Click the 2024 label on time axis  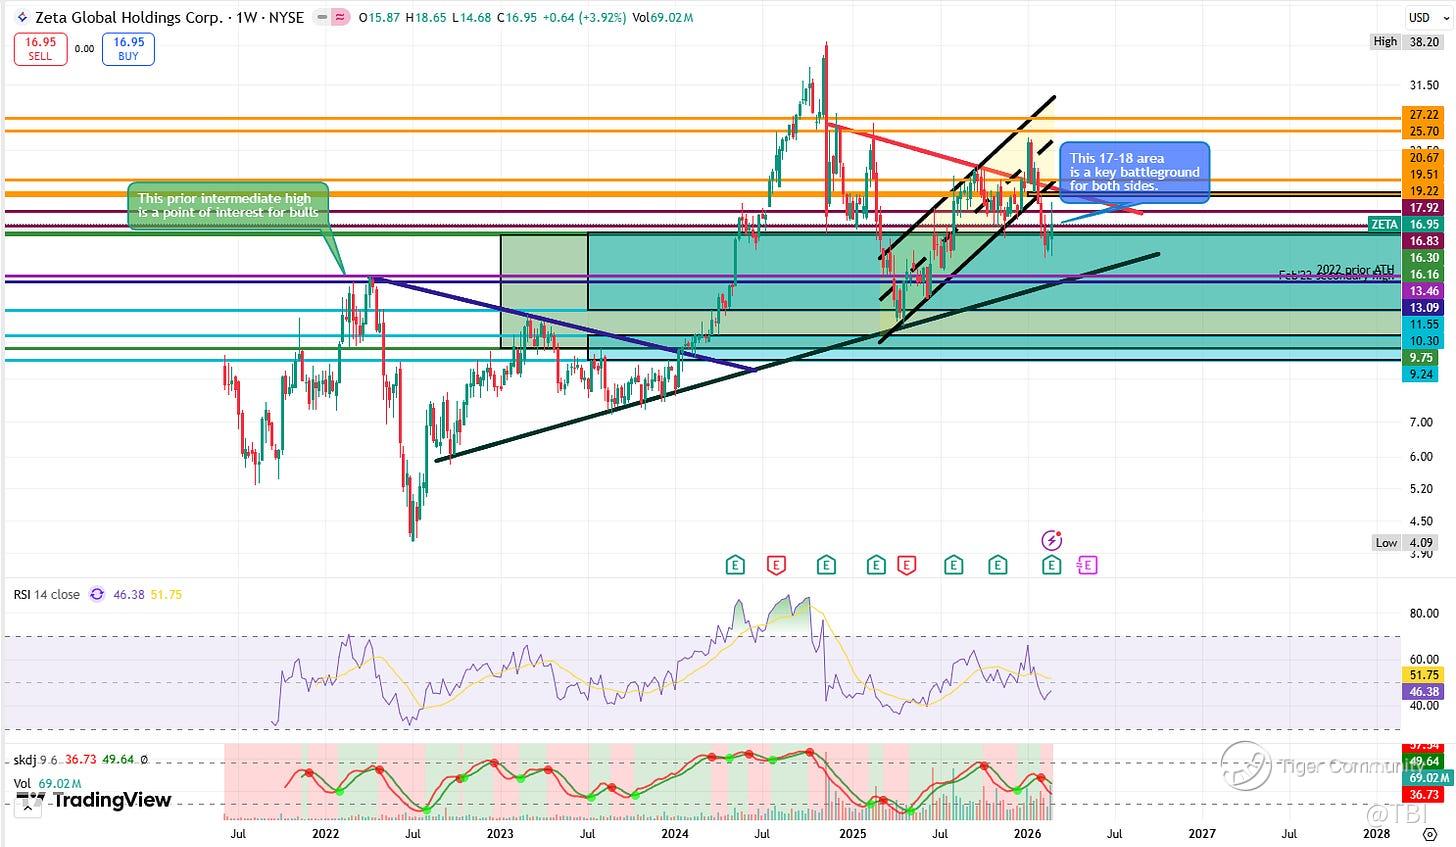click(675, 832)
